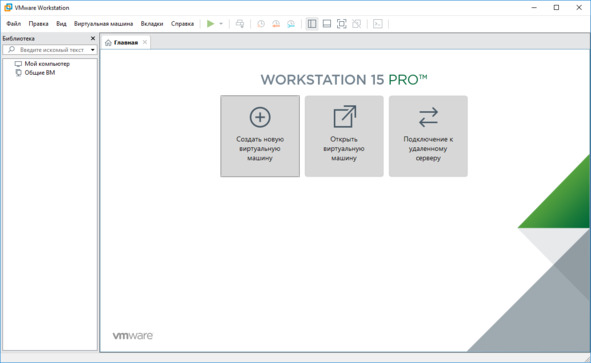This screenshot has height=363, width=591.
Task: Toggle the library sidebar view icon
Action: tap(312, 24)
